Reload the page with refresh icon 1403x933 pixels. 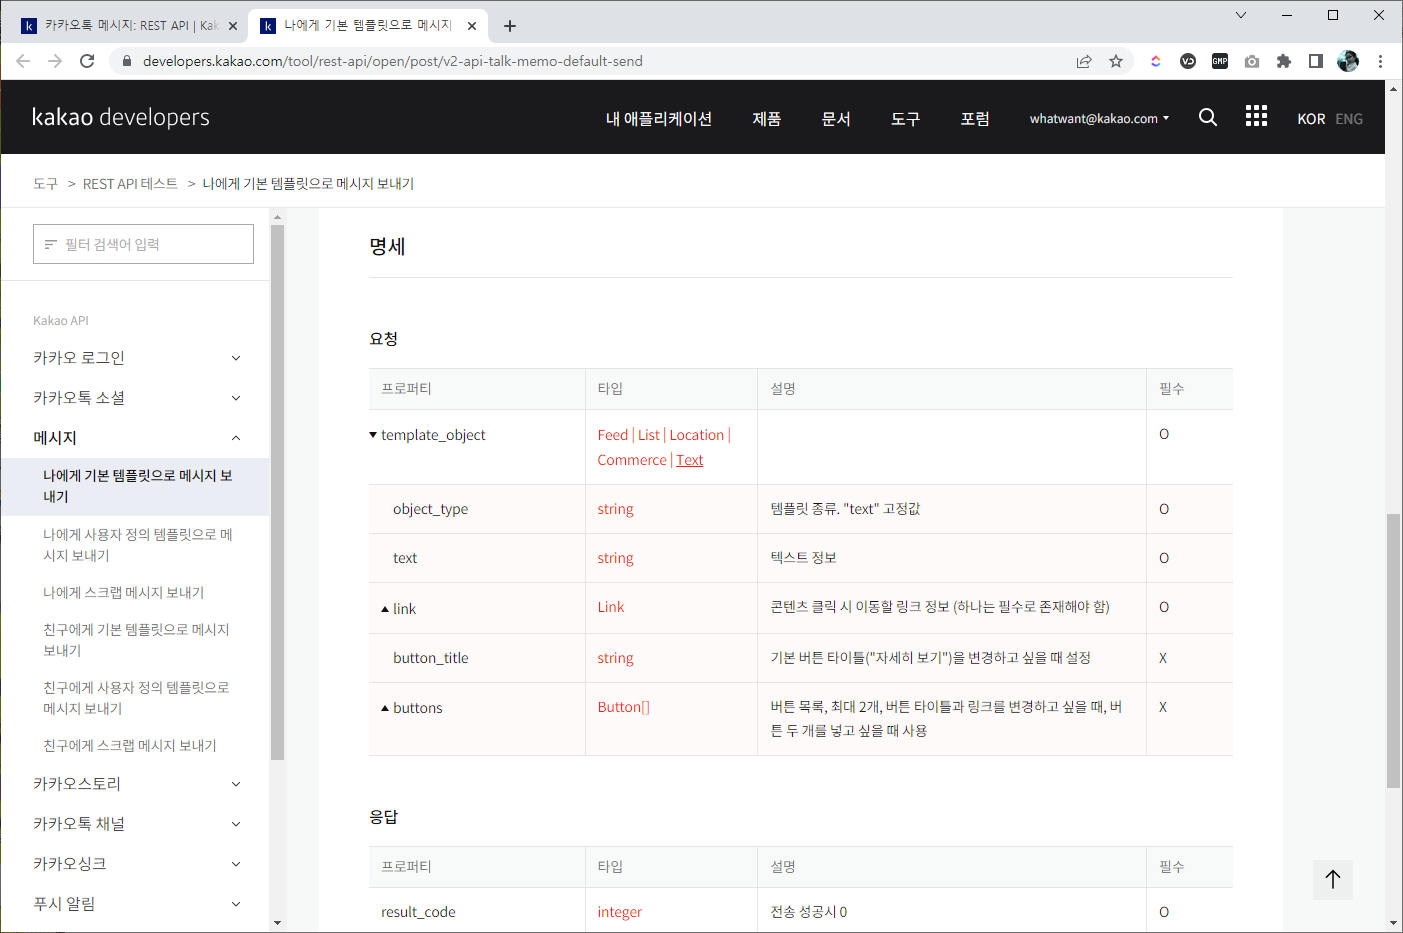coord(87,61)
